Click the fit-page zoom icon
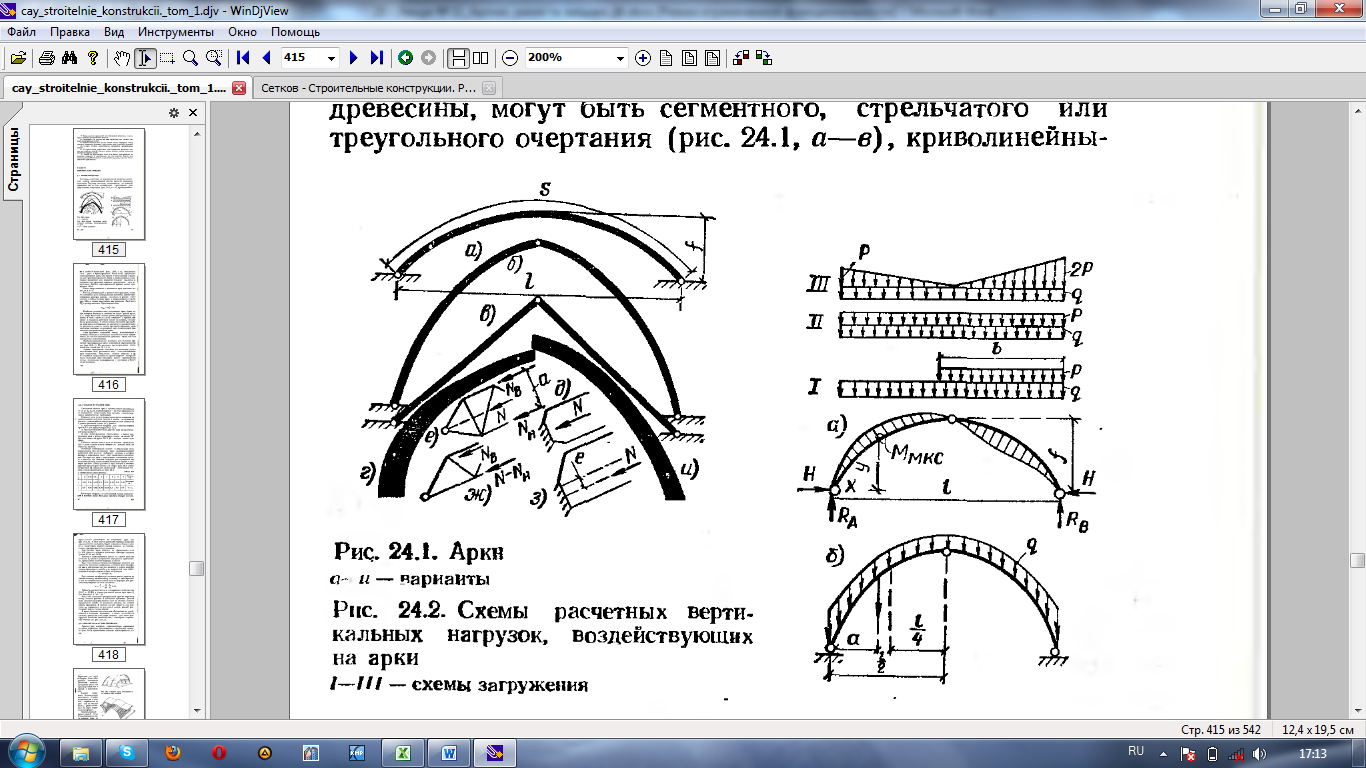 point(689,58)
